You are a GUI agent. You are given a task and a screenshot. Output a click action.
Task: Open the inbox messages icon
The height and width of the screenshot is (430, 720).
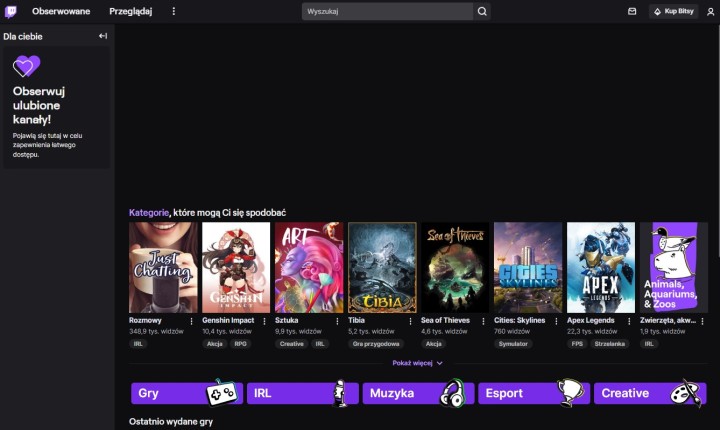[x=632, y=11]
